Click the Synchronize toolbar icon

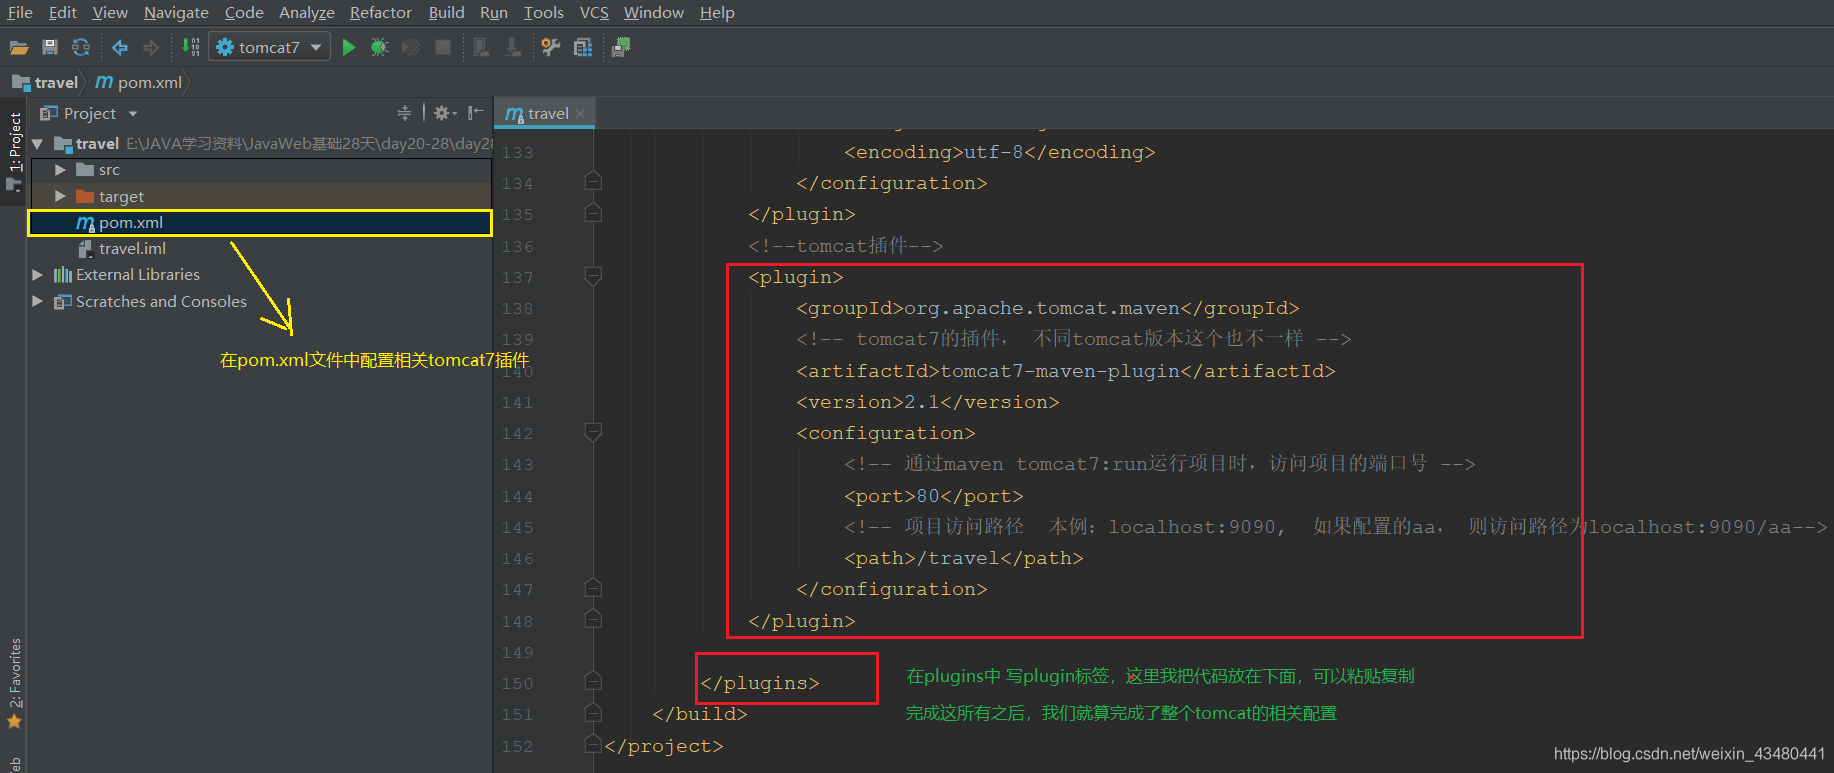click(81, 47)
